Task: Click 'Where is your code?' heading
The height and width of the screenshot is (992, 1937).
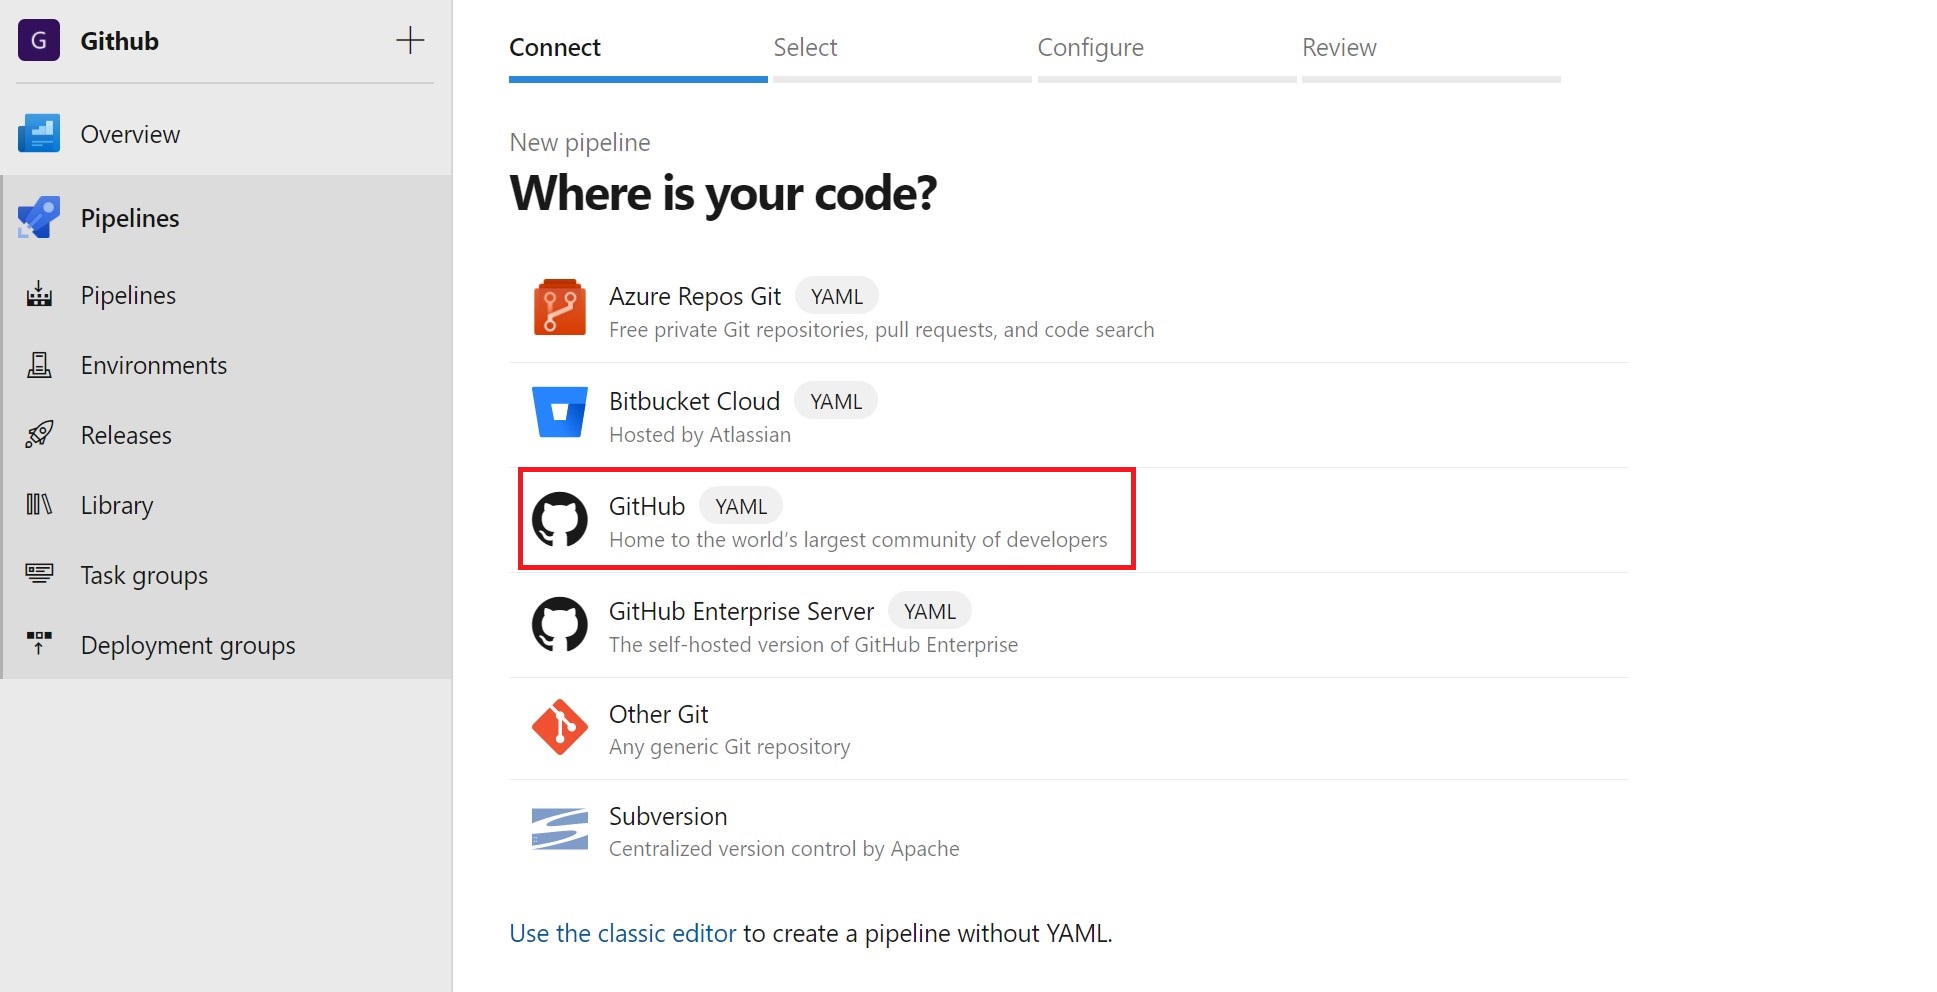Action: pos(723,194)
